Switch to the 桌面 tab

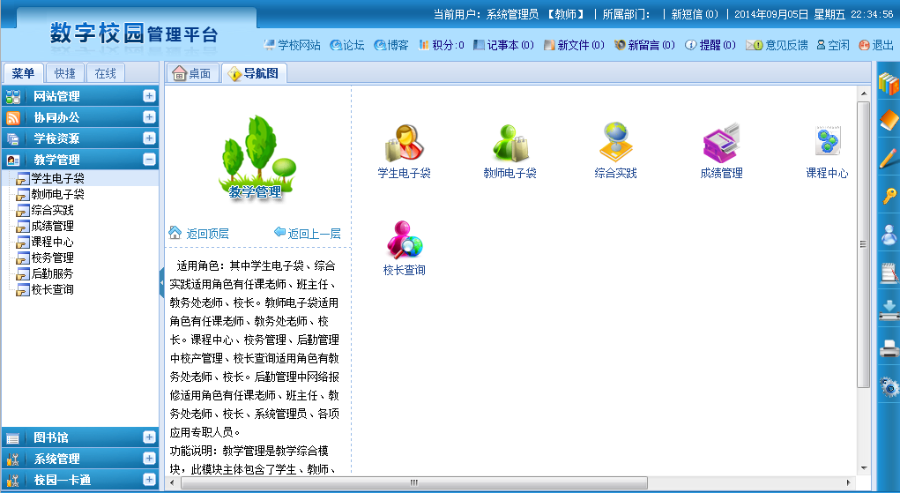(192, 73)
